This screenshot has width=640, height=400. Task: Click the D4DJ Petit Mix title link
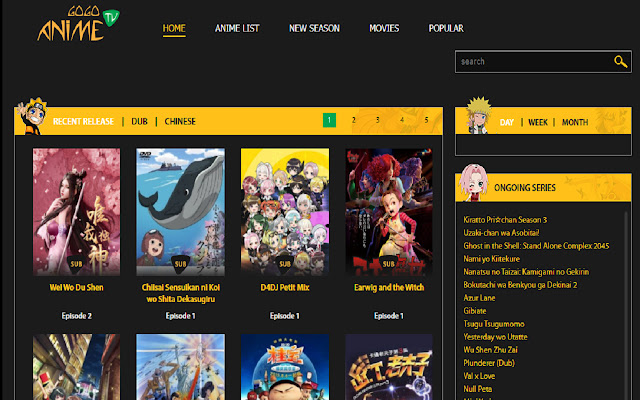284,287
